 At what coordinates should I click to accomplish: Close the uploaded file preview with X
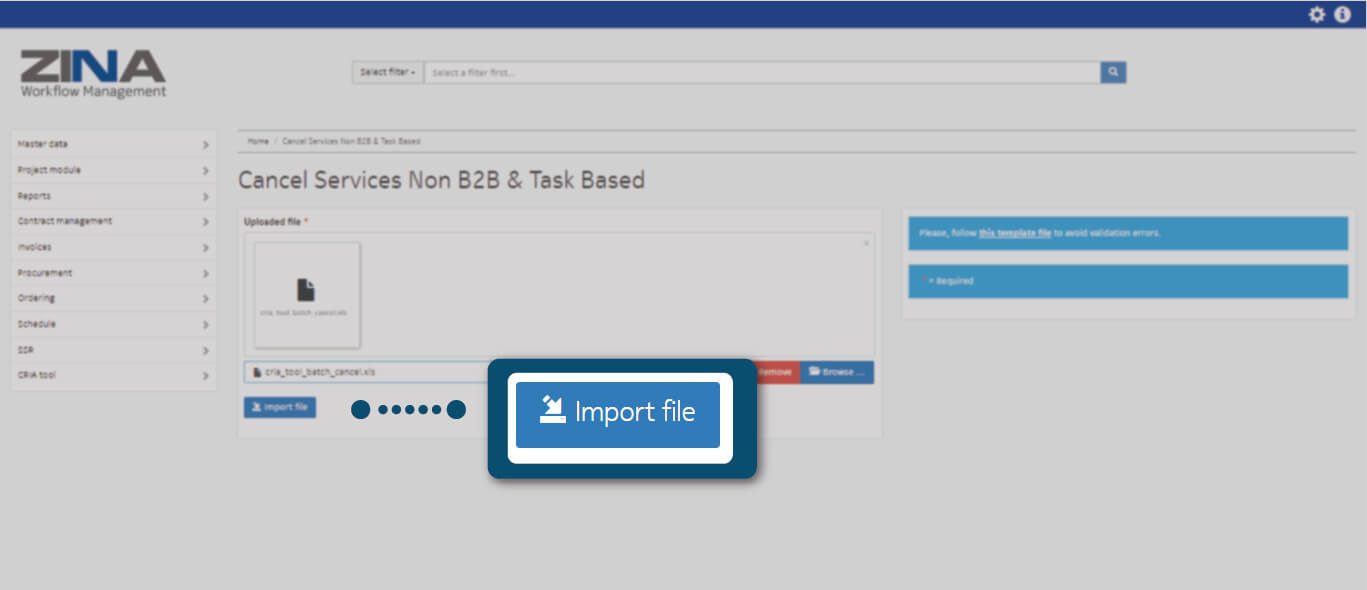[x=866, y=243]
